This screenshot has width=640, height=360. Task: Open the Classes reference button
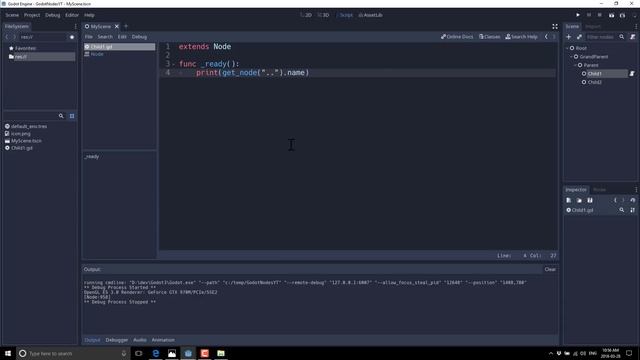pos(489,37)
